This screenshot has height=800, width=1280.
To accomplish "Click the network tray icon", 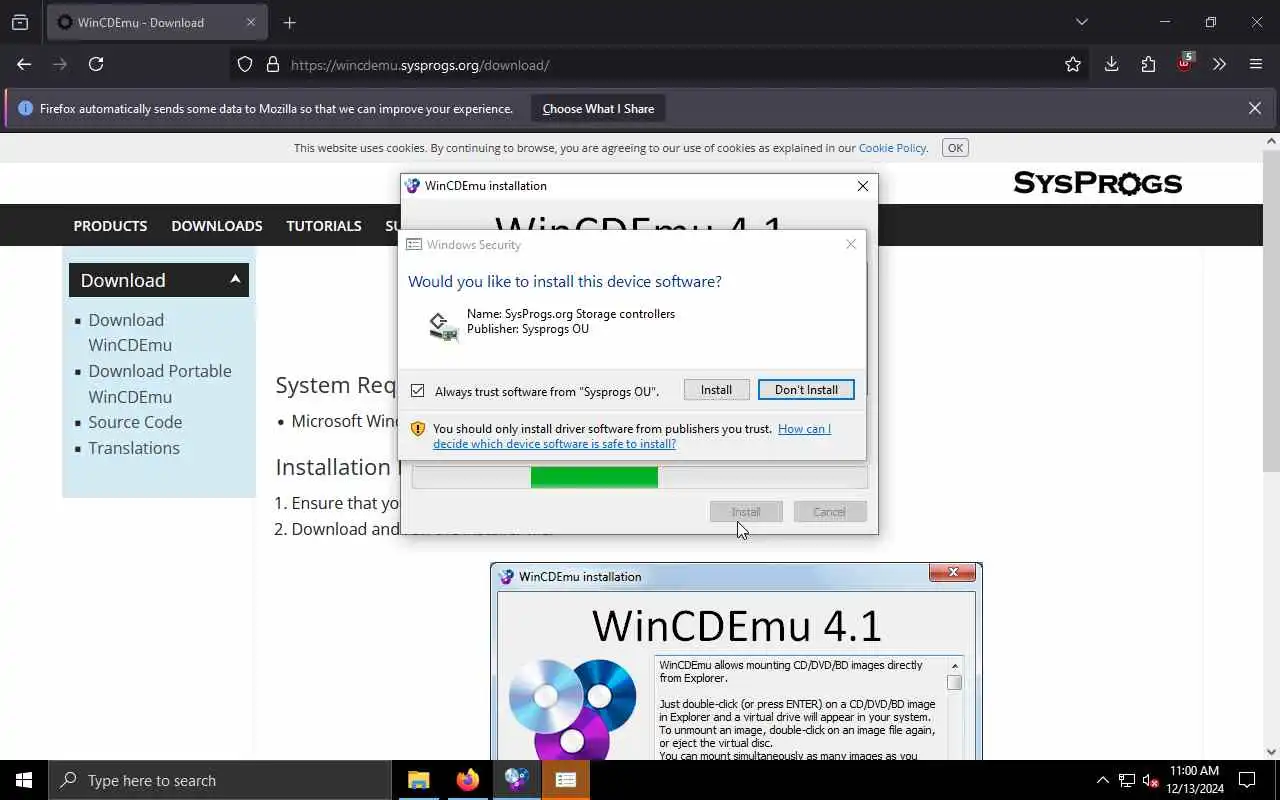I will click(1127, 780).
